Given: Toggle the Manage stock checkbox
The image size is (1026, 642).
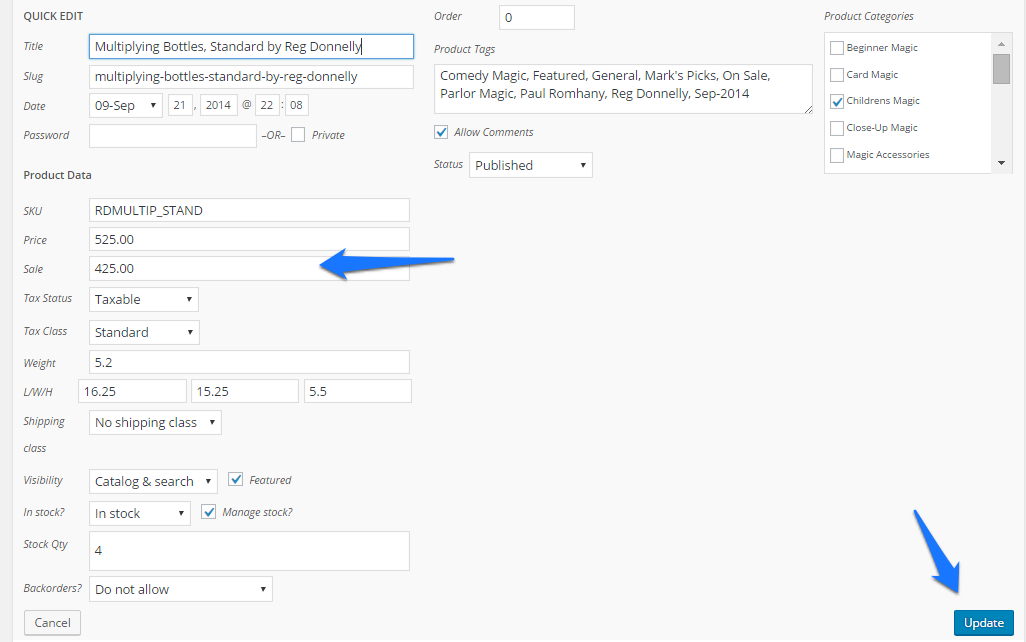Looking at the screenshot, I should click(x=208, y=512).
